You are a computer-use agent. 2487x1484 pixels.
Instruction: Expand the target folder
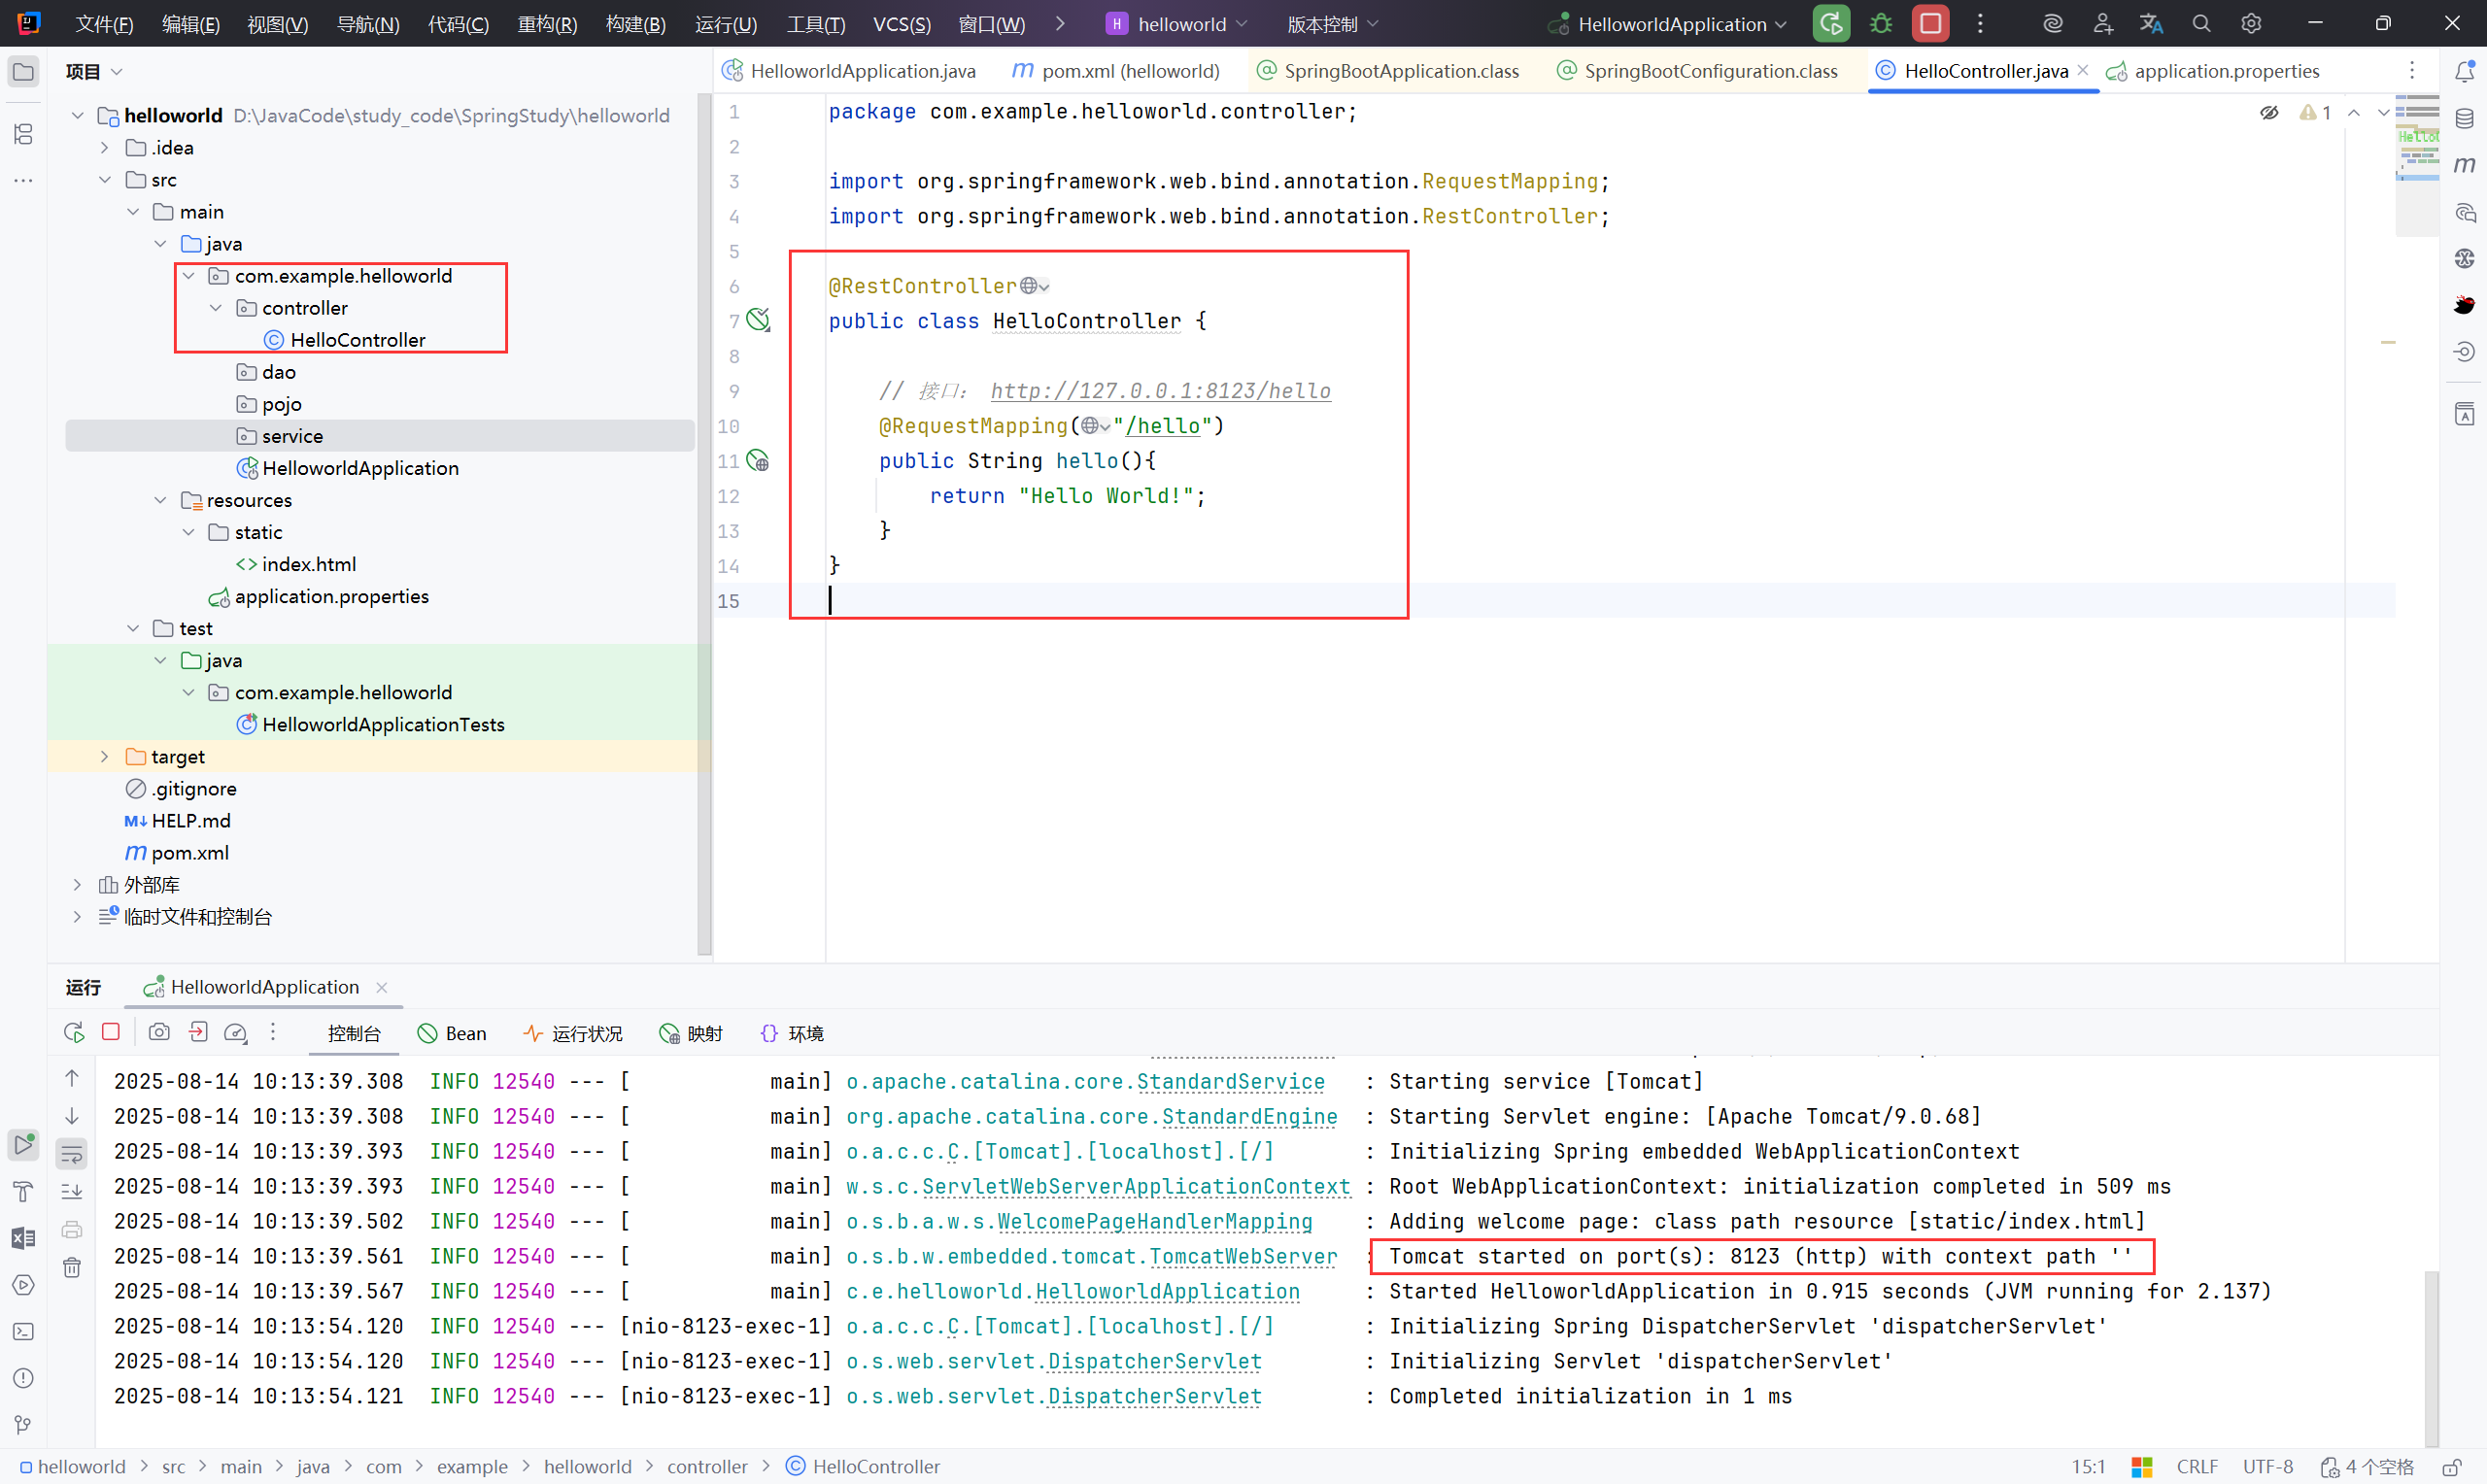pos(104,757)
